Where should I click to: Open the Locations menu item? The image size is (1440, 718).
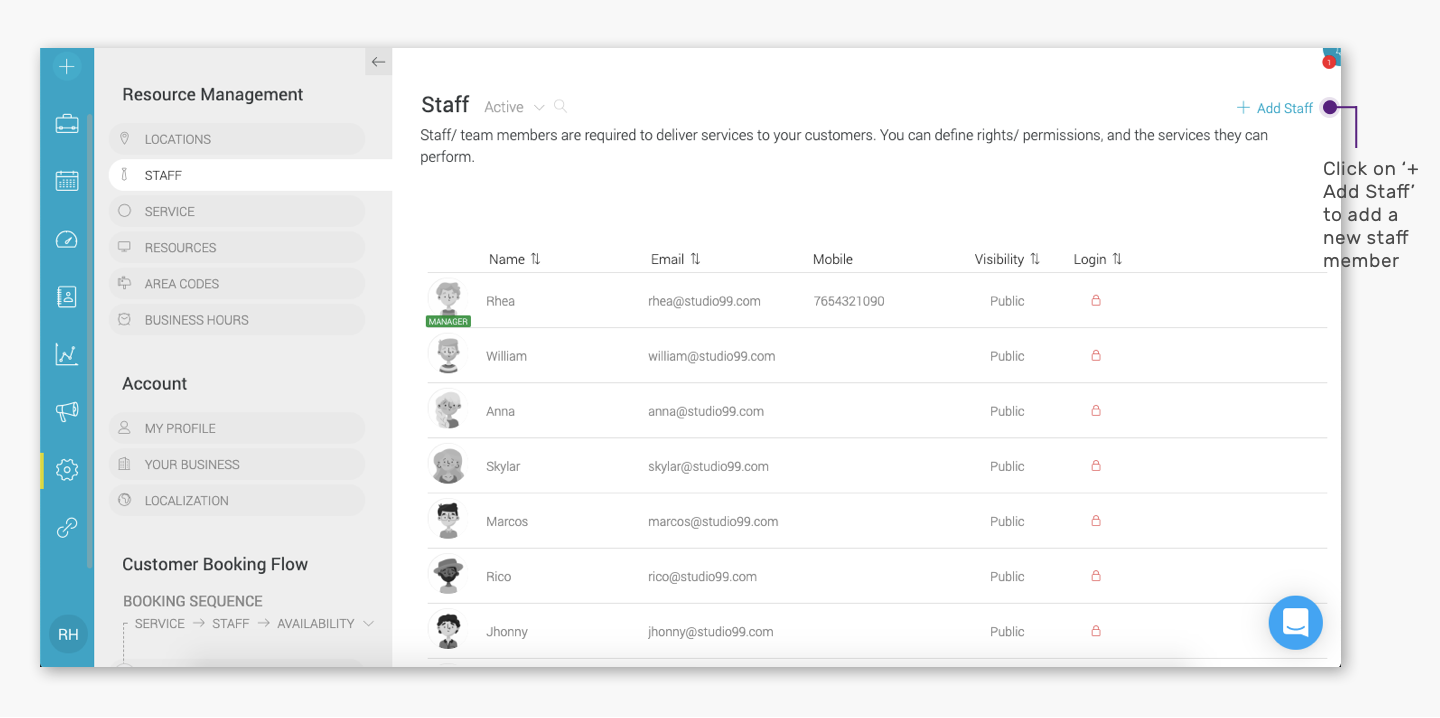click(237, 139)
